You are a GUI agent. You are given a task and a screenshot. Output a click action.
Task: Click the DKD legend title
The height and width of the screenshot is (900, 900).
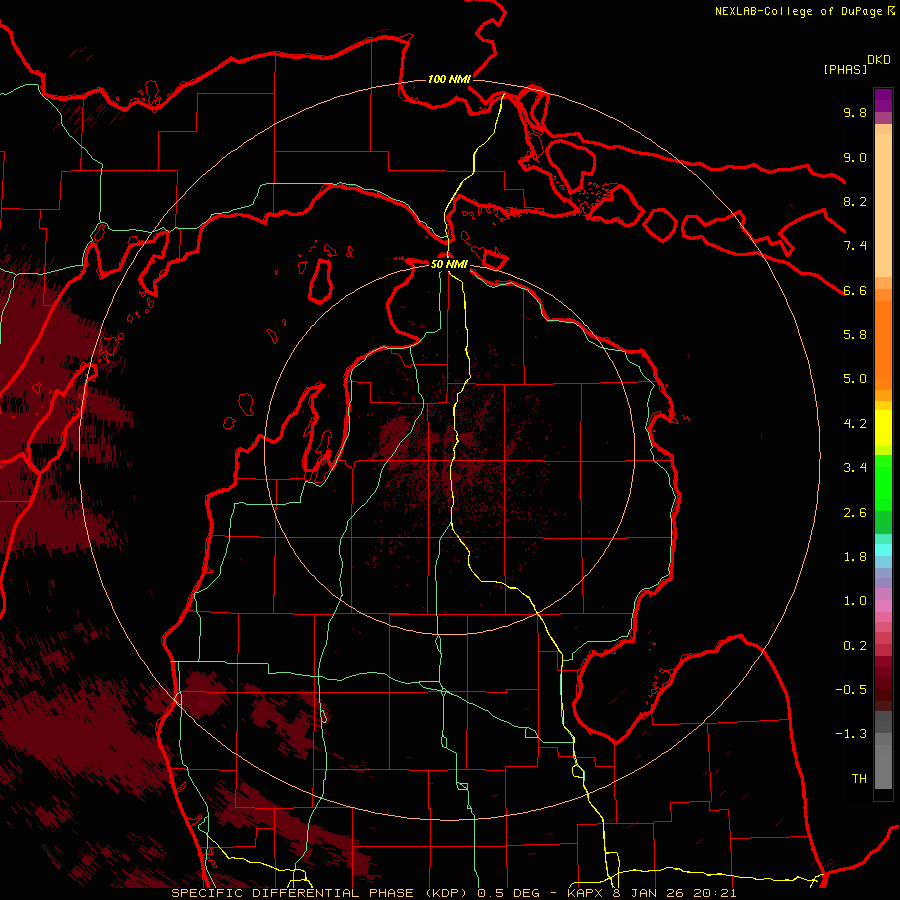click(x=878, y=60)
